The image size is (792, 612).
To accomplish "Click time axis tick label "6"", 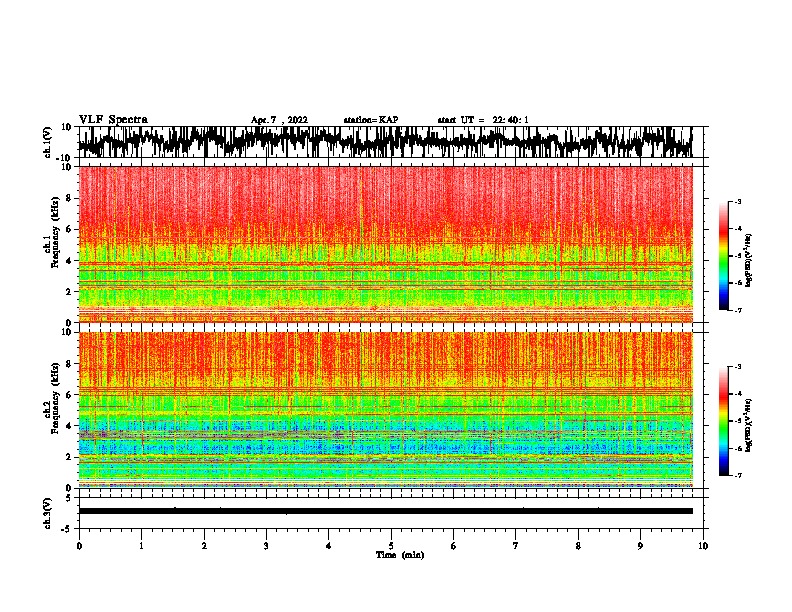I will [454, 546].
